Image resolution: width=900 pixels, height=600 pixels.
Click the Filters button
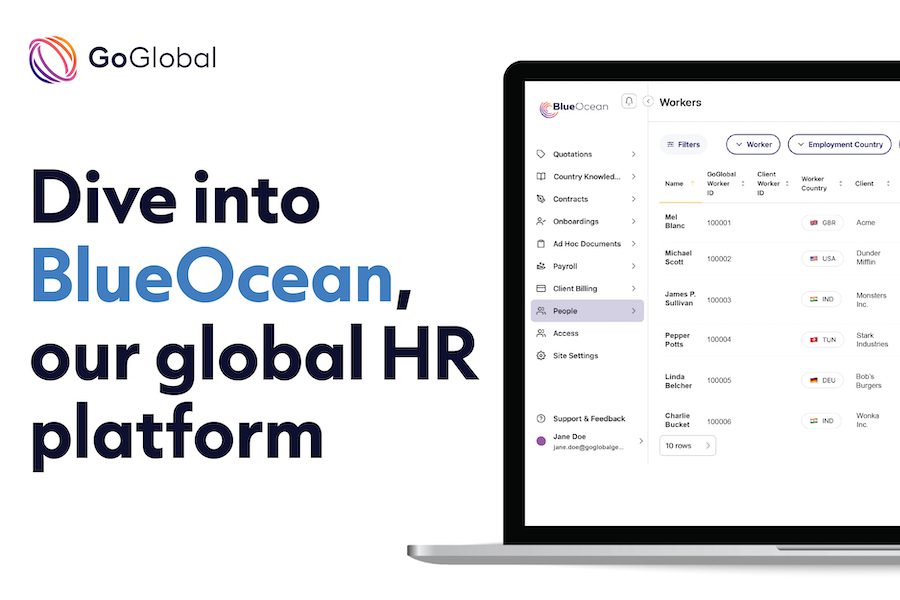(683, 144)
